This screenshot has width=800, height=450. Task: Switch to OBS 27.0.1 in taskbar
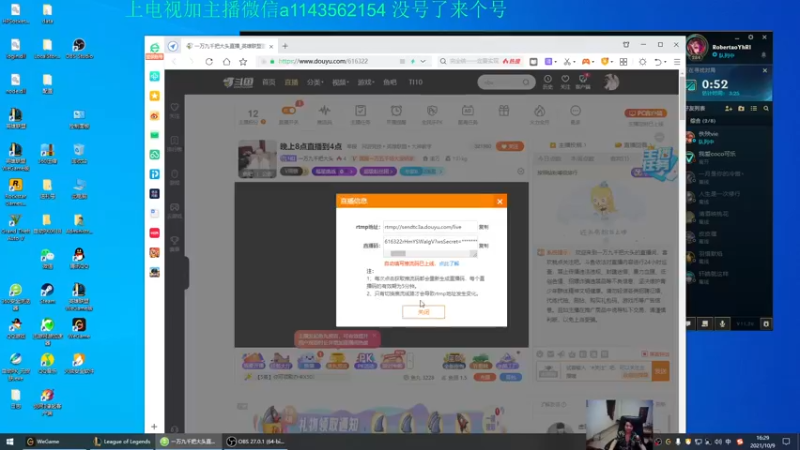tap(256, 442)
